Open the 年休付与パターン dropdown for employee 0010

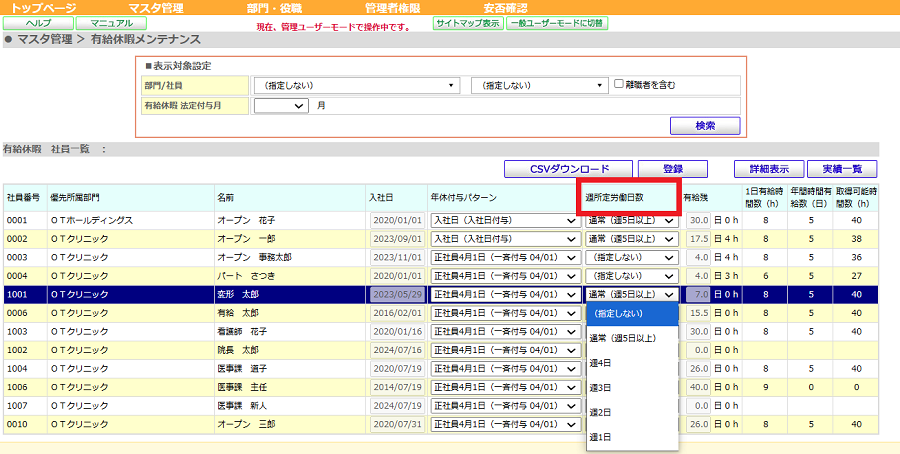(x=505, y=424)
